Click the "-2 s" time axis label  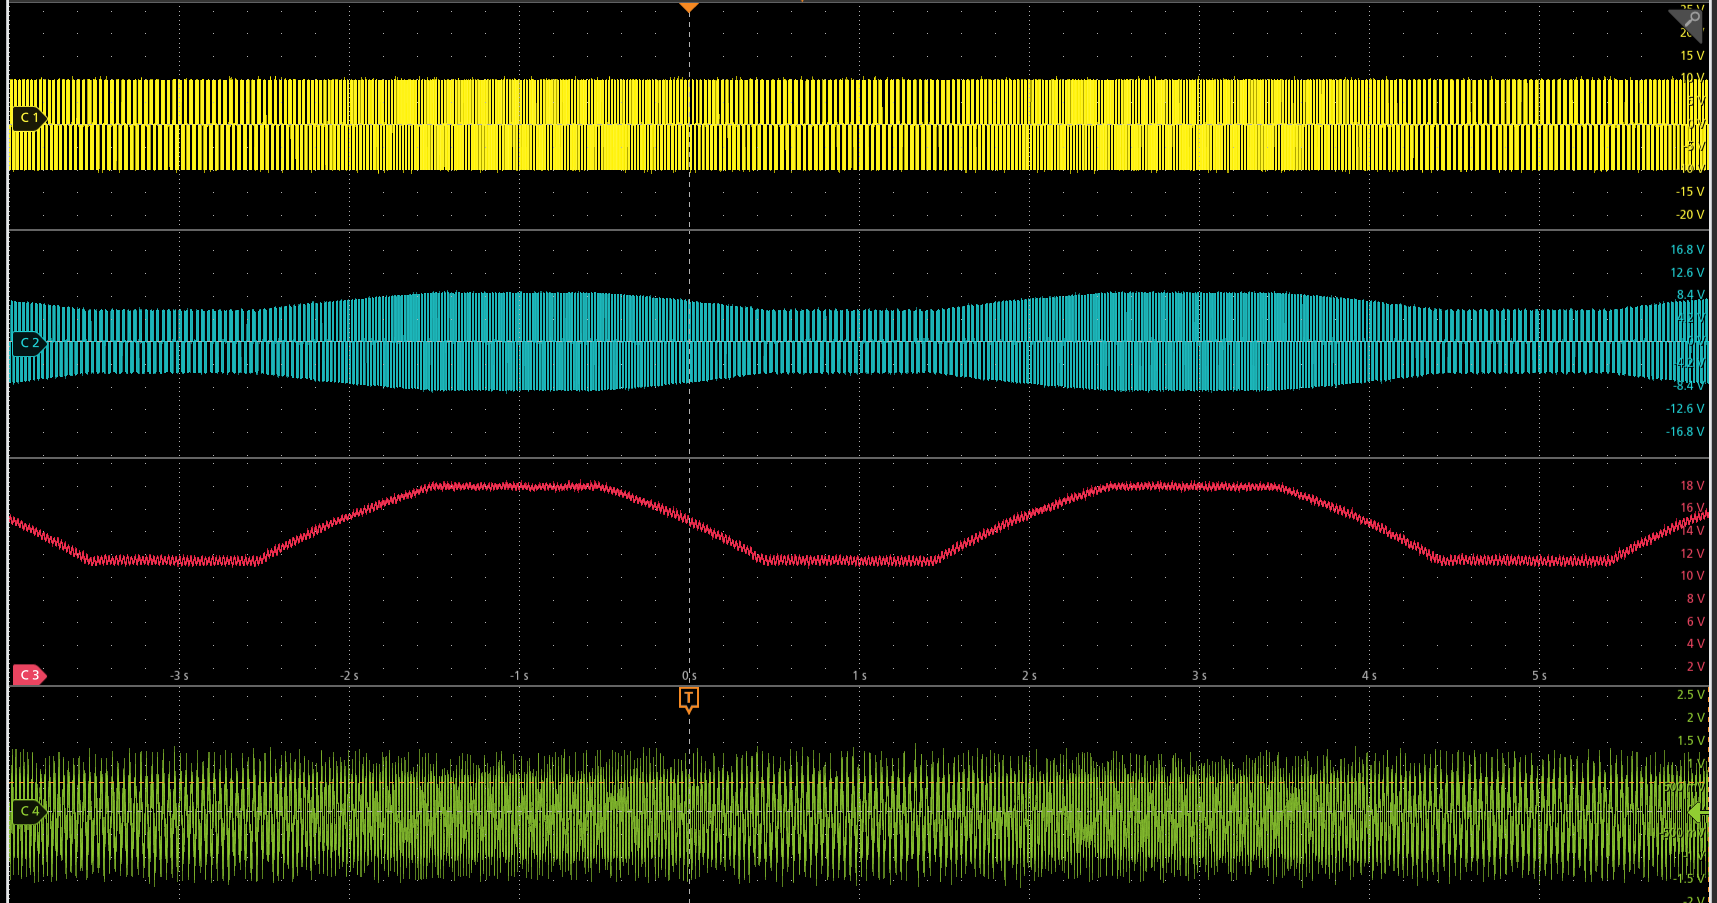tap(349, 676)
